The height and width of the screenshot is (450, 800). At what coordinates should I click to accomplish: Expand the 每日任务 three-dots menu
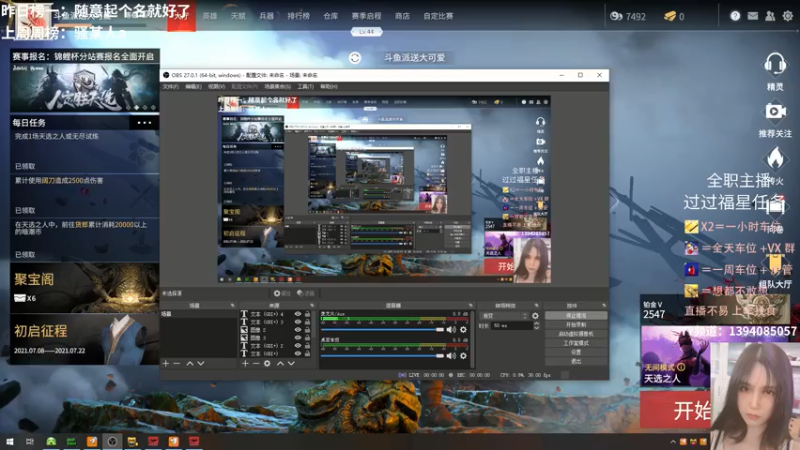pyautogui.click(x=144, y=122)
